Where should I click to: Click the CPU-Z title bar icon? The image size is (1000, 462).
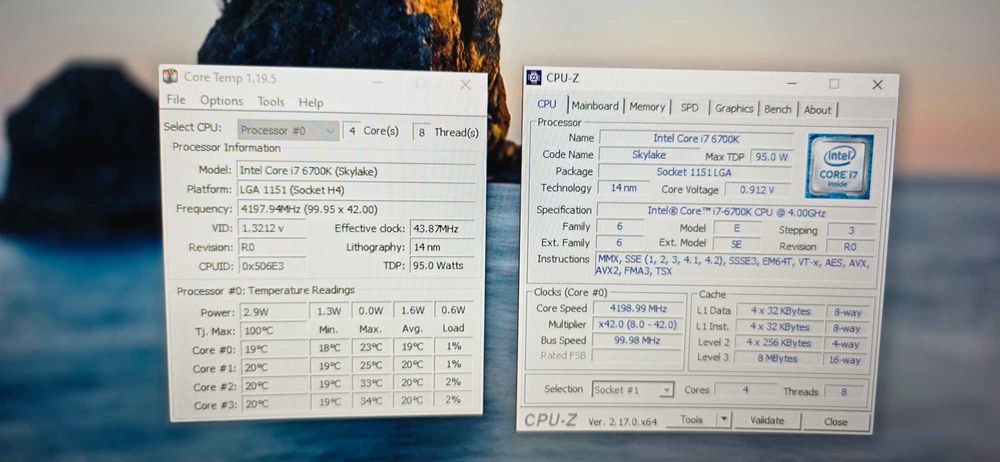533,78
